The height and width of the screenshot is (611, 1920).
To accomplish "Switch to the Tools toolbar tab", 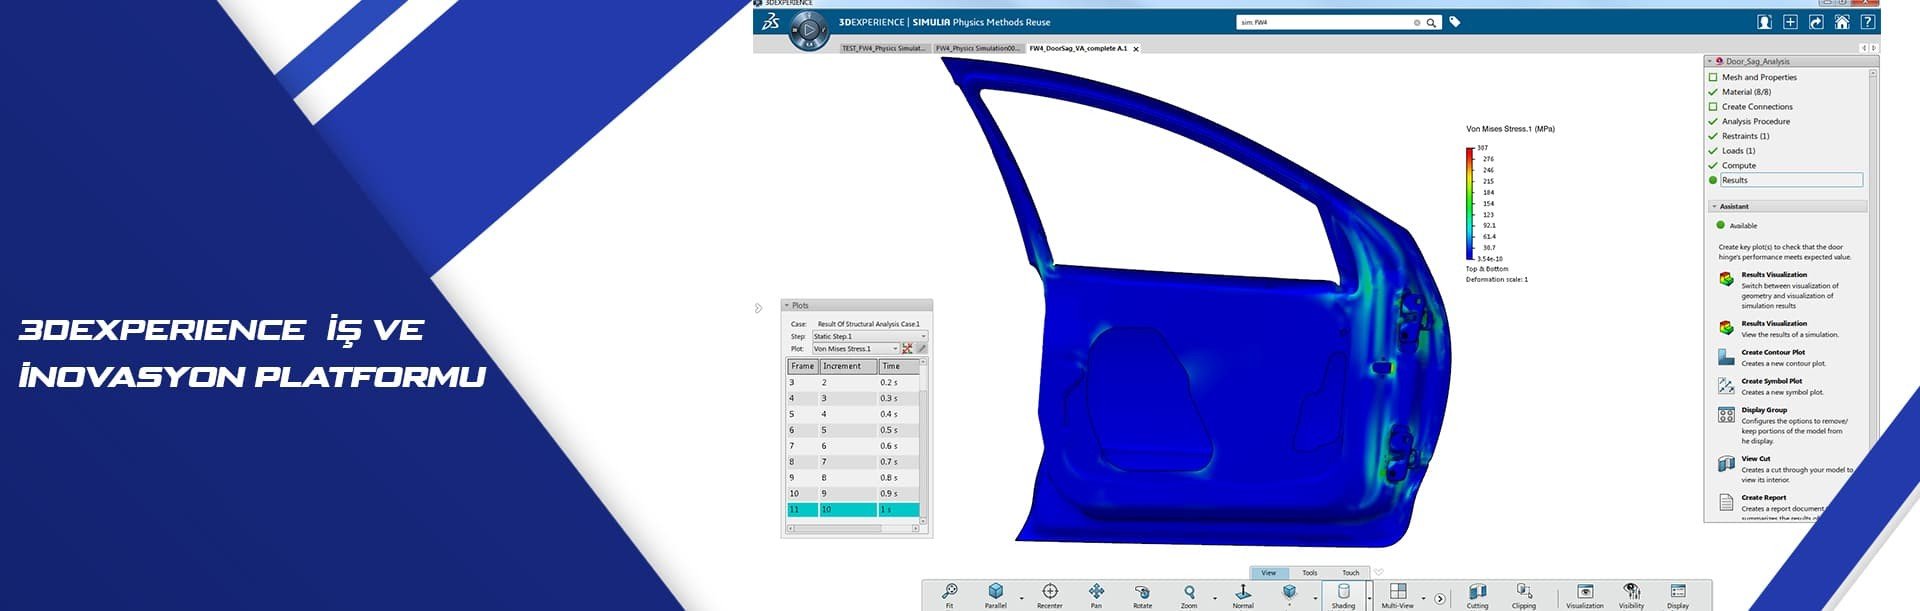I will click(x=1309, y=573).
